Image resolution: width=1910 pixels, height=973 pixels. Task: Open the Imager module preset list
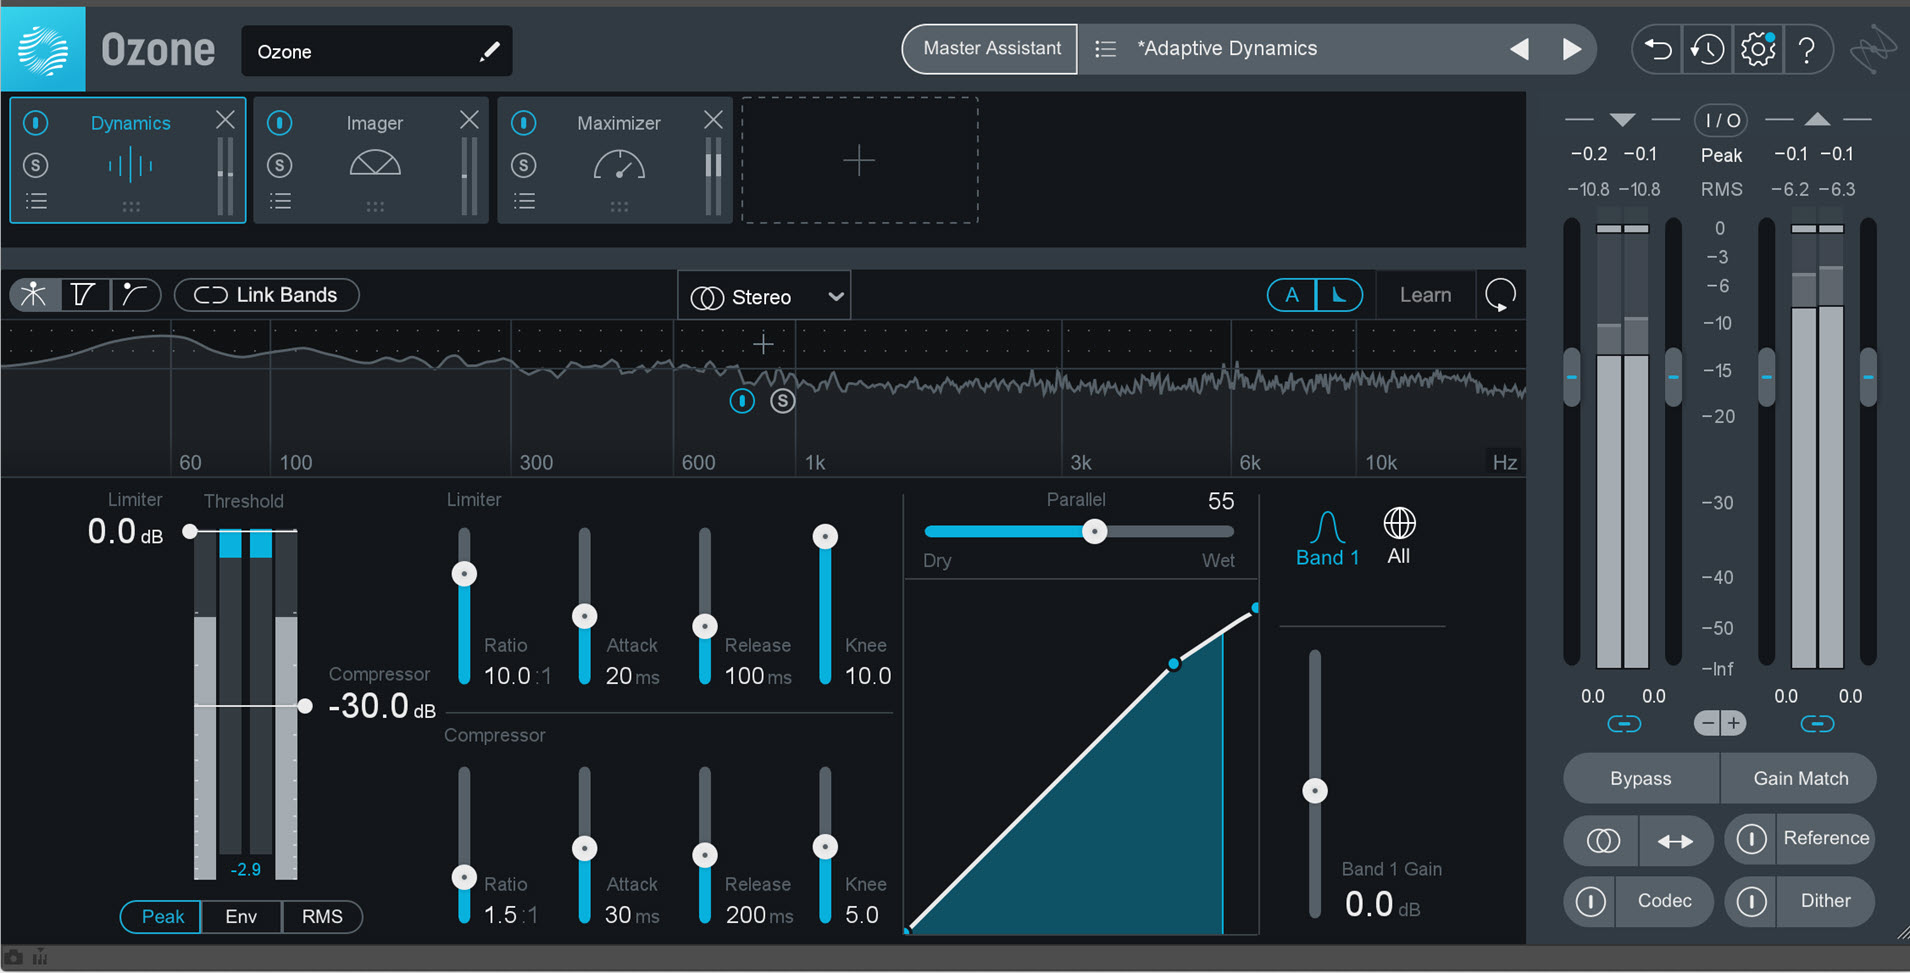tap(280, 201)
